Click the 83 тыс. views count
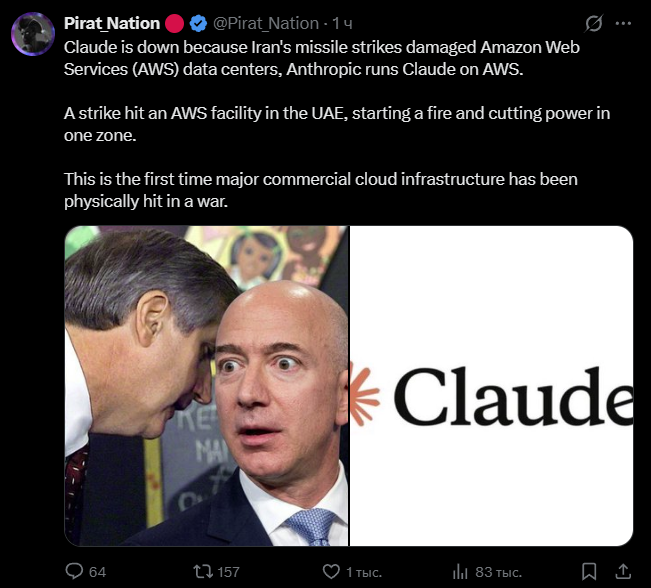Image resolution: width=651 pixels, height=588 pixels. 498,572
